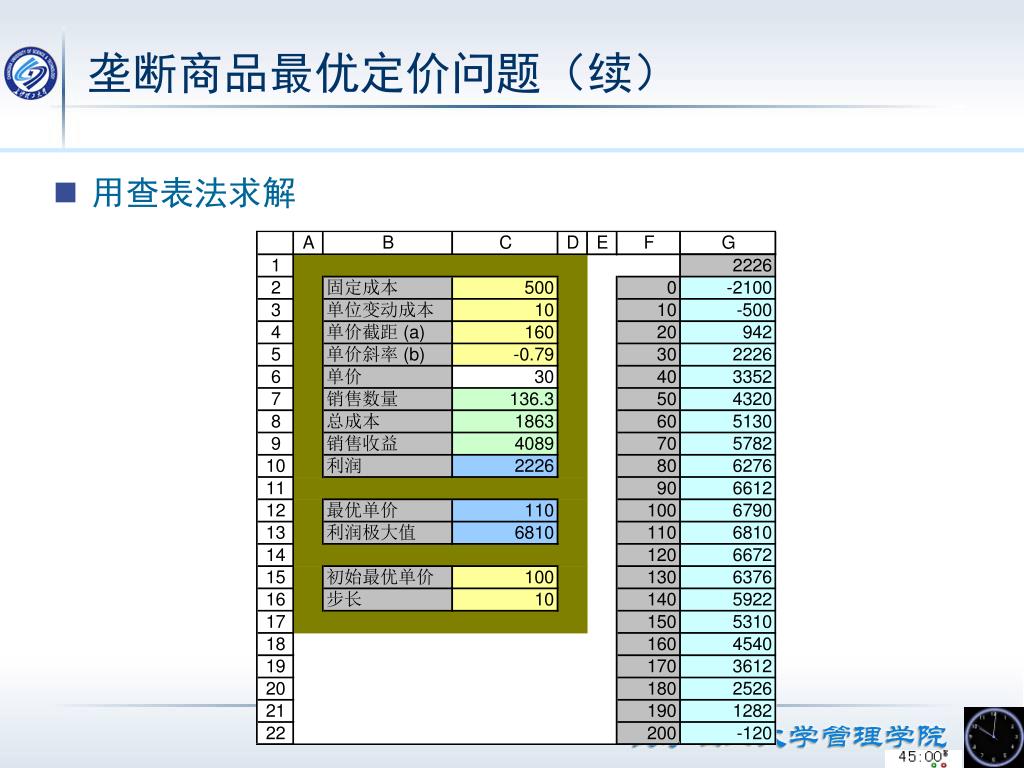Click the profit cell 2526
The image size is (1024, 768).
tap(728, 688)
